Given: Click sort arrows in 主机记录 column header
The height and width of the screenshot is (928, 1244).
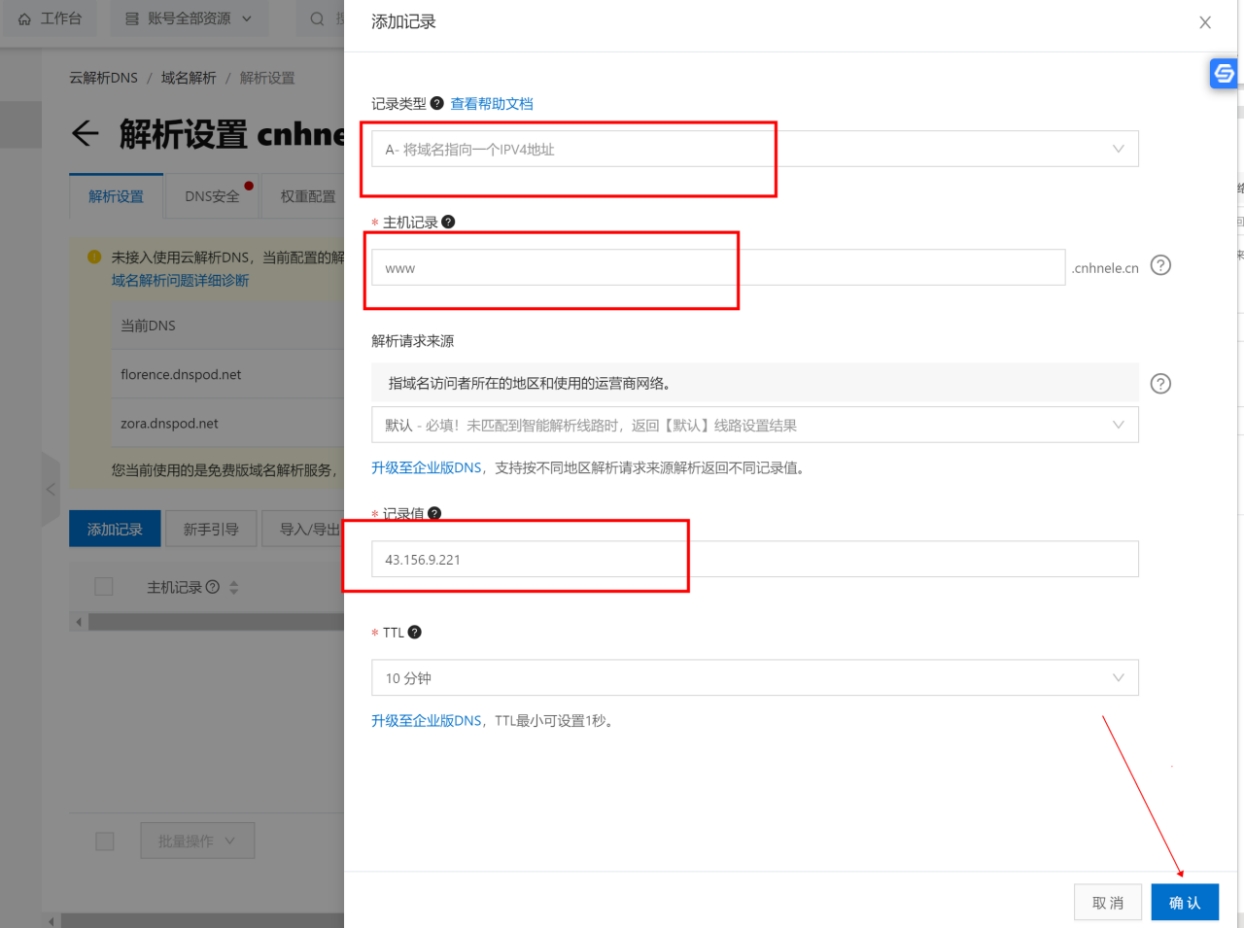Looking at the screenshot, I should (x=234, y=588).
